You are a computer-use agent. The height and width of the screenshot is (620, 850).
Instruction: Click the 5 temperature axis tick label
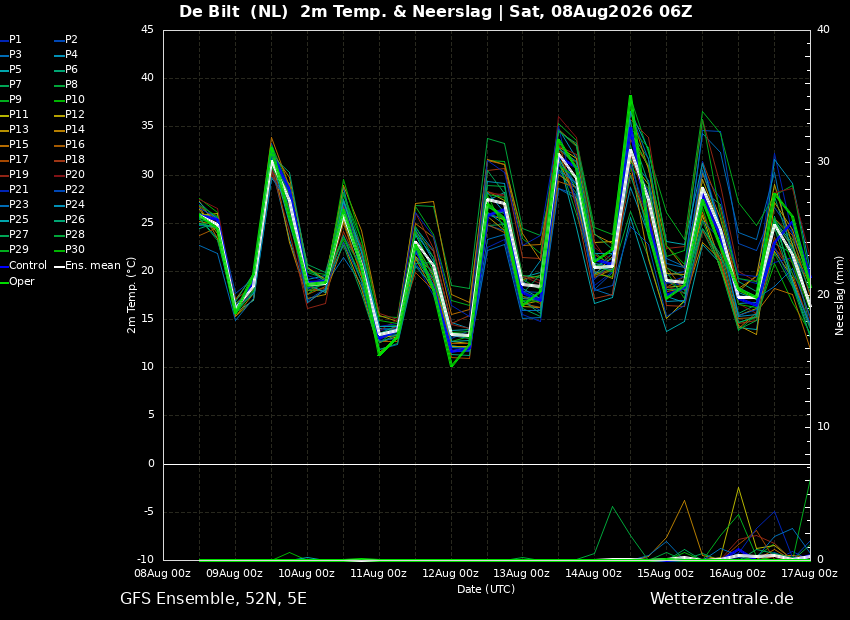[x=151, y=415]
